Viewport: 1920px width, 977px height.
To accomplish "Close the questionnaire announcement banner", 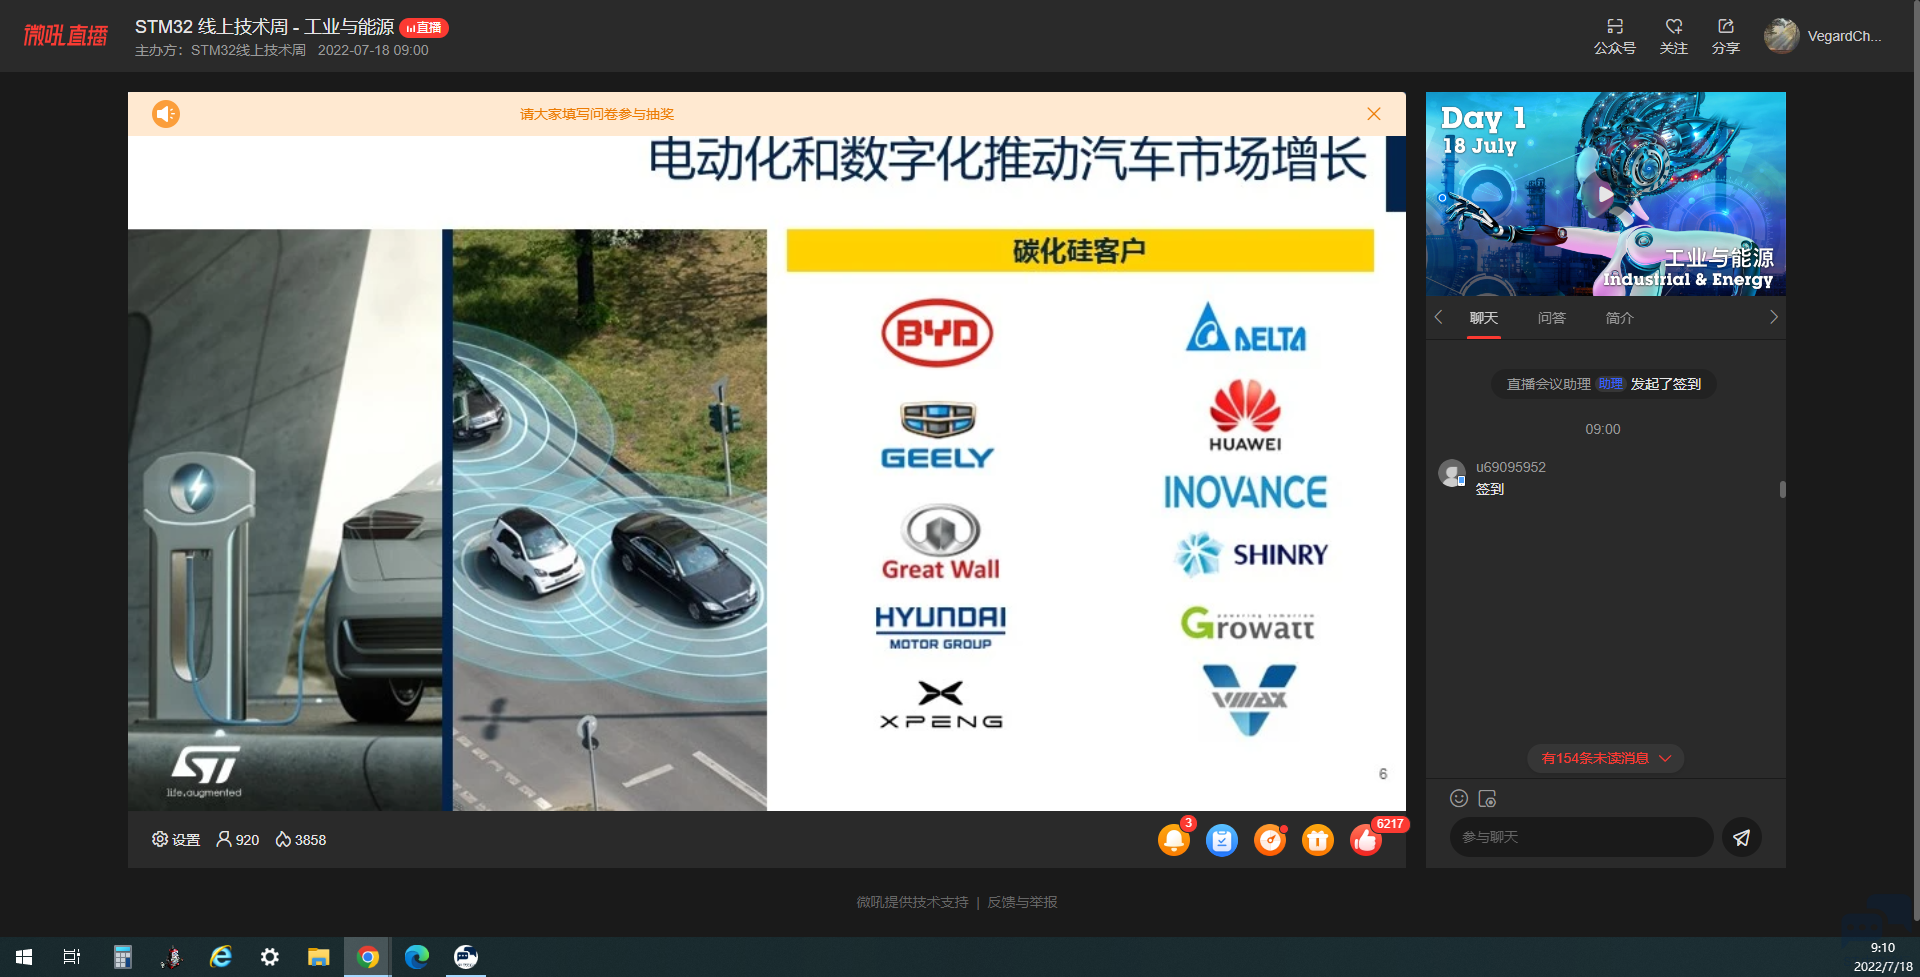I will [1374, 114].
